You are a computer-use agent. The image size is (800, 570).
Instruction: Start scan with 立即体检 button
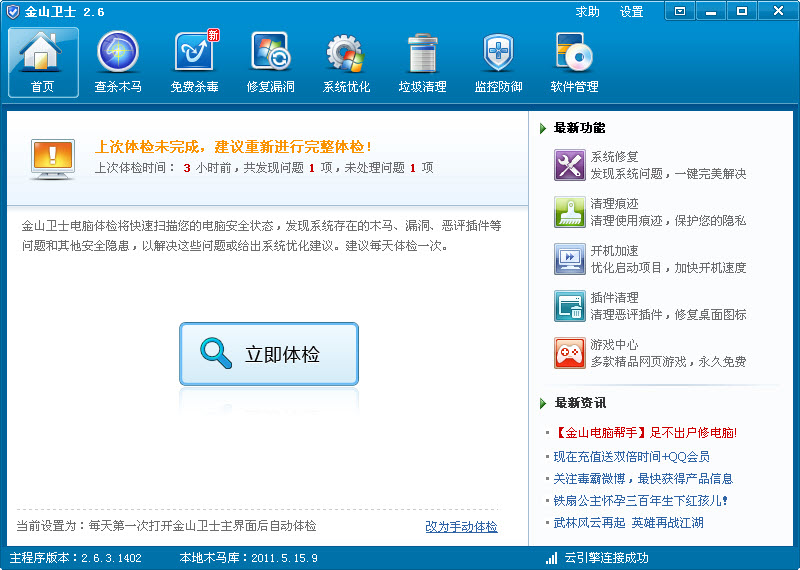pos(269,354)
